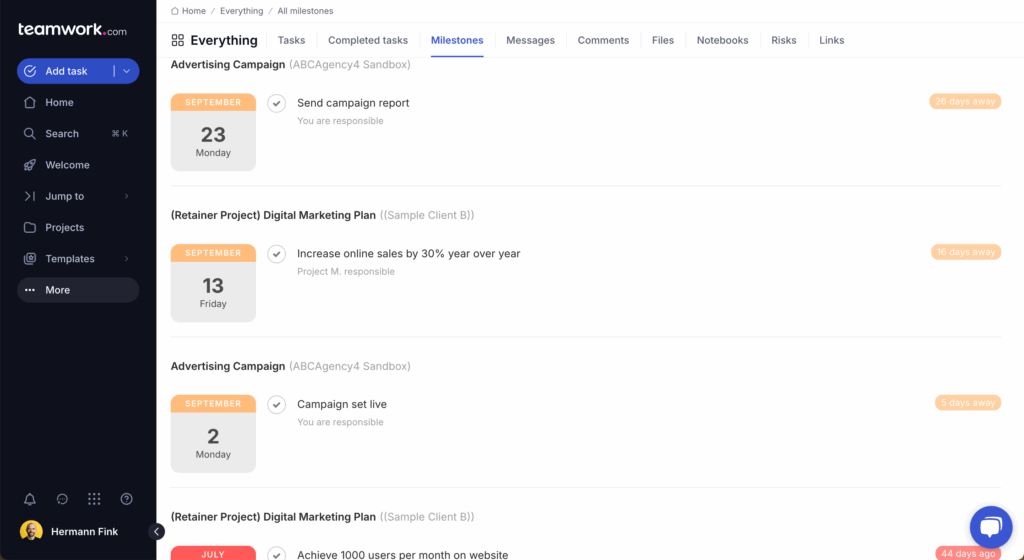Open the help question mark icon
The width and height of the screenshot is (1024, 560).
coord(127,499)
